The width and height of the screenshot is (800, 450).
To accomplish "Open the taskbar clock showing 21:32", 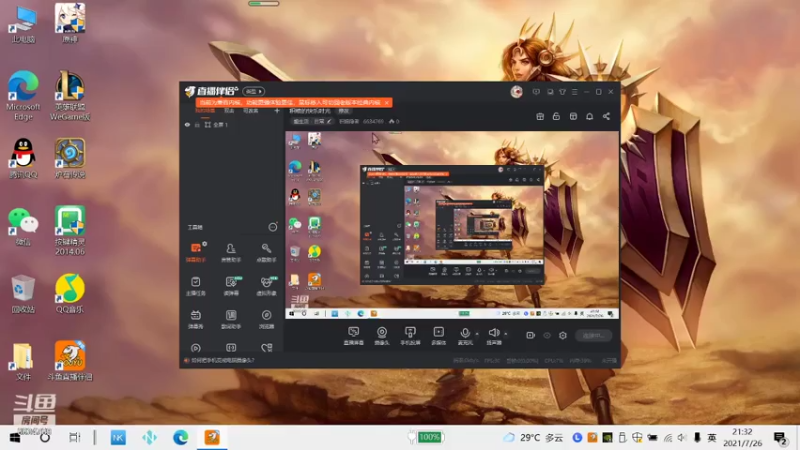I will pyautogui.click(x=742, y=438).
